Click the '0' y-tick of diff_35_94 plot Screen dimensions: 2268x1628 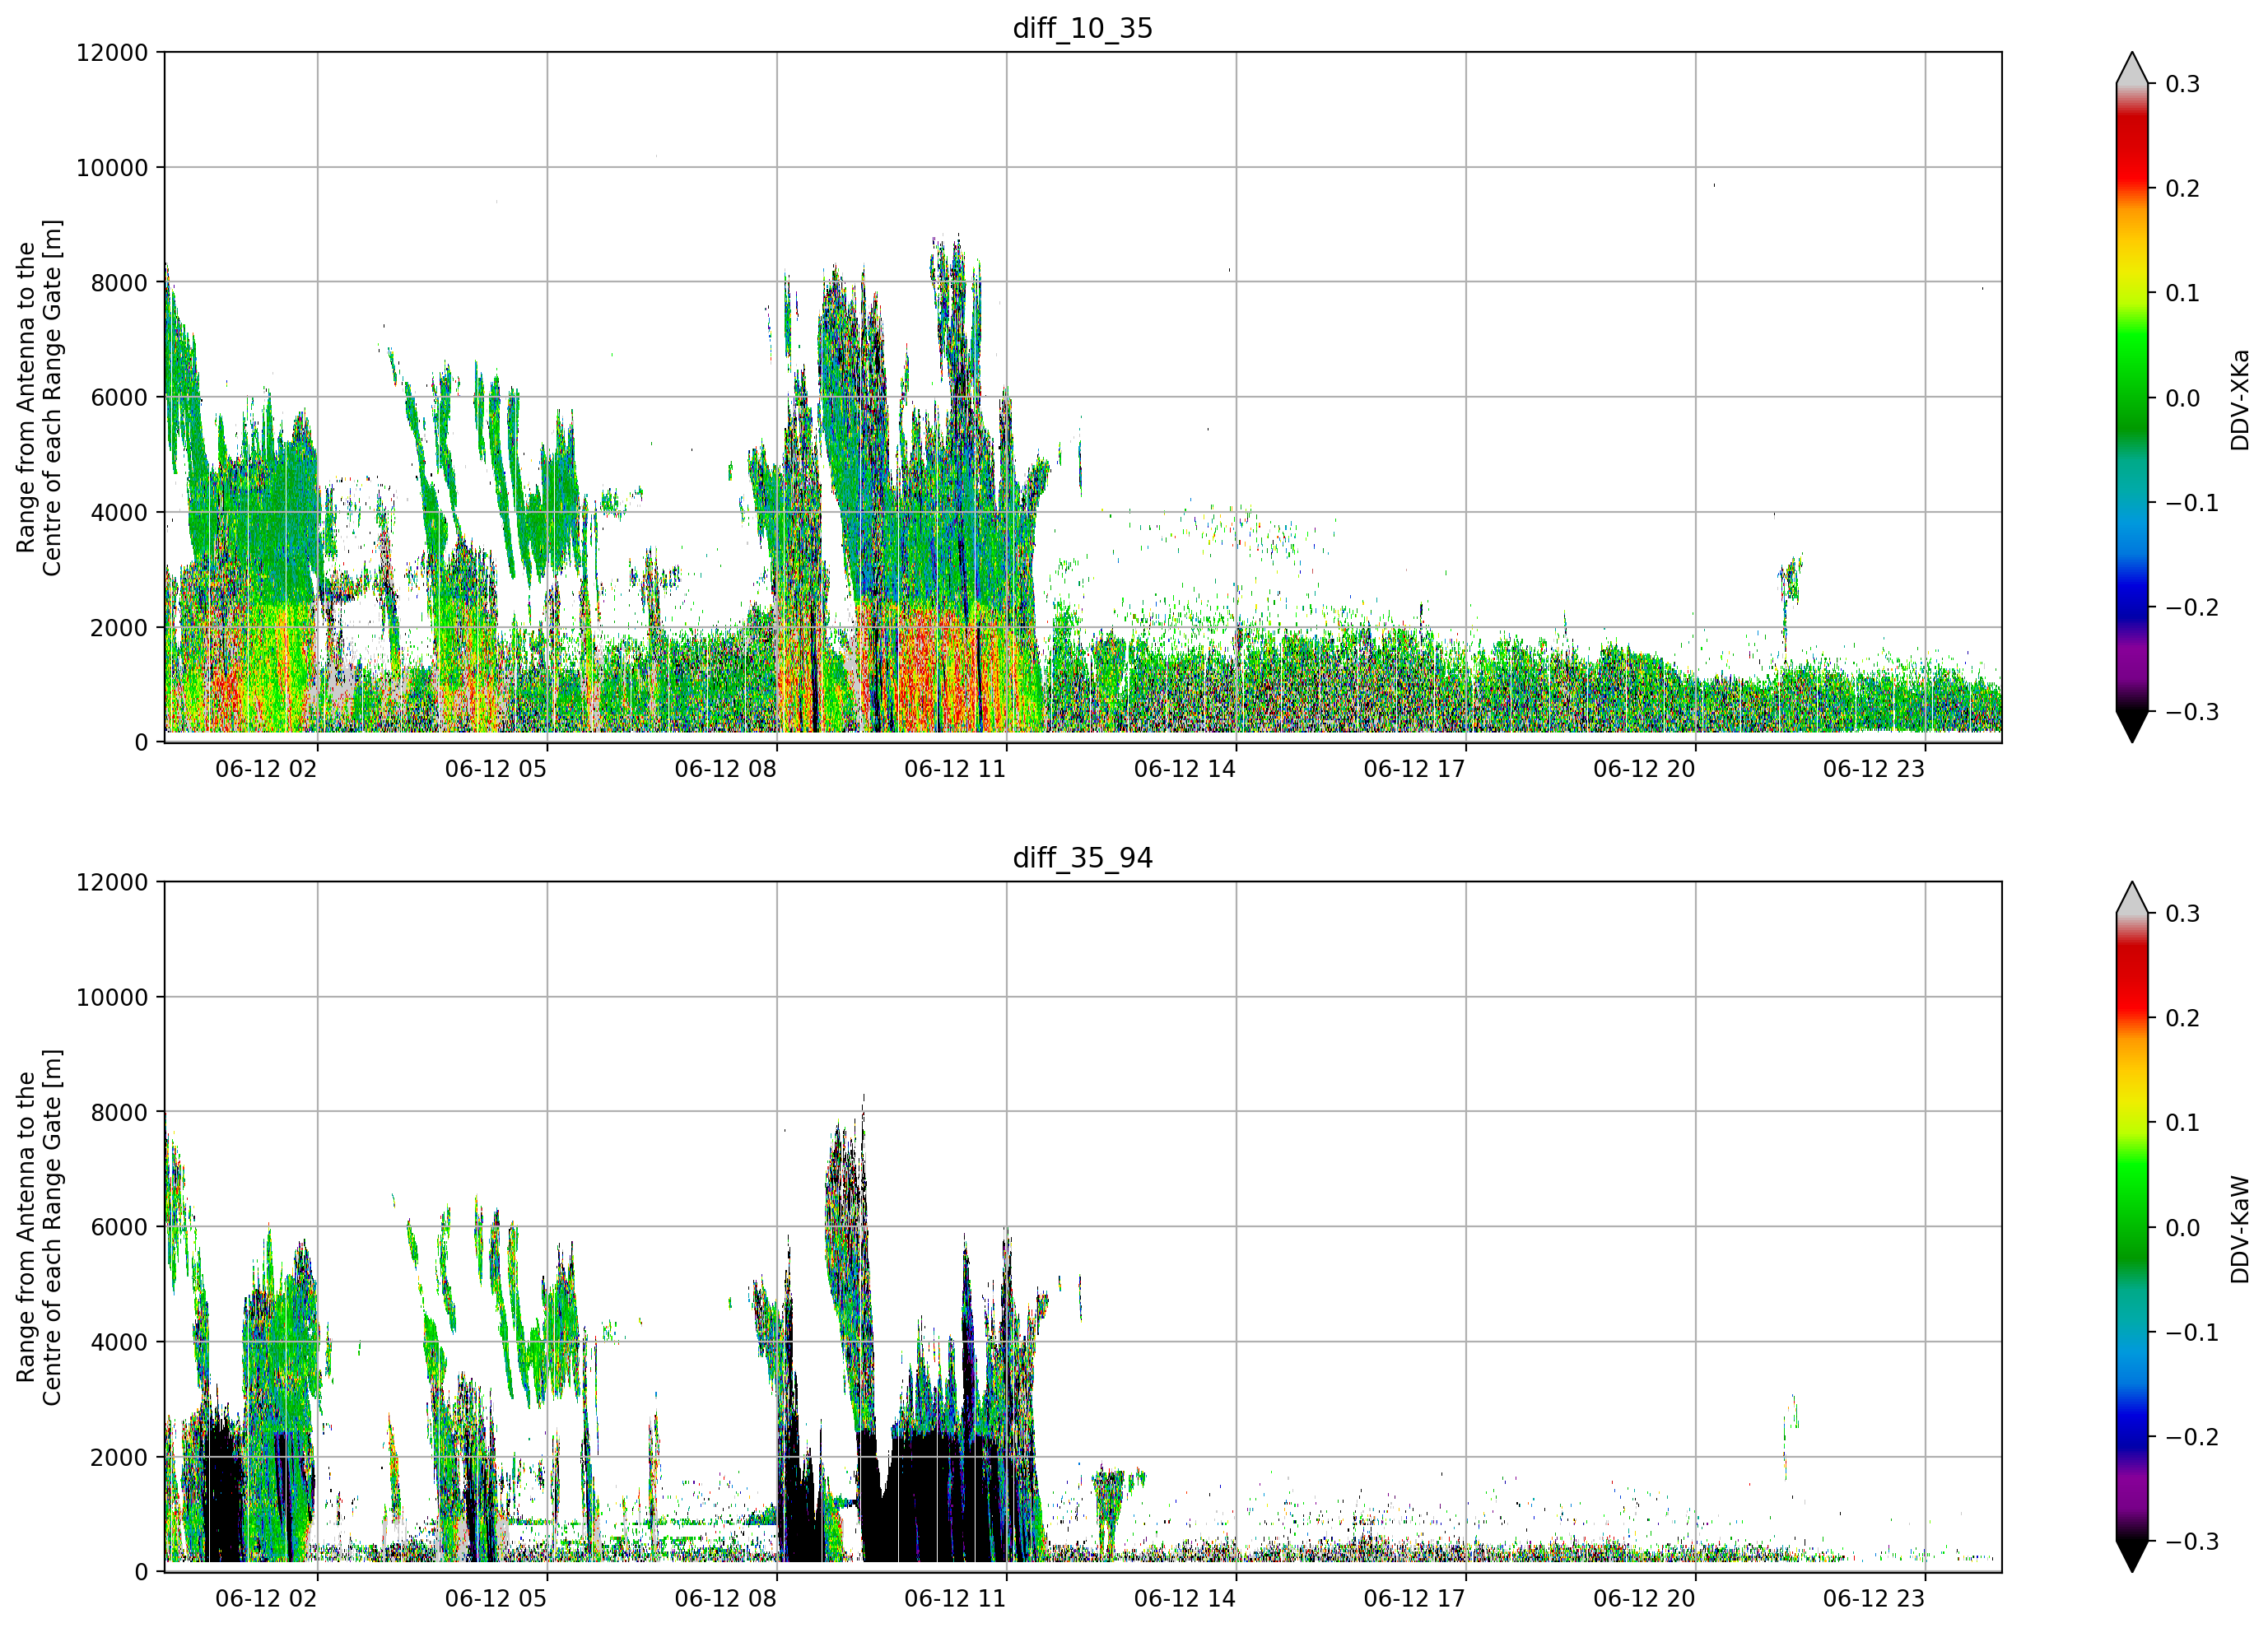tap(141, 1573)
